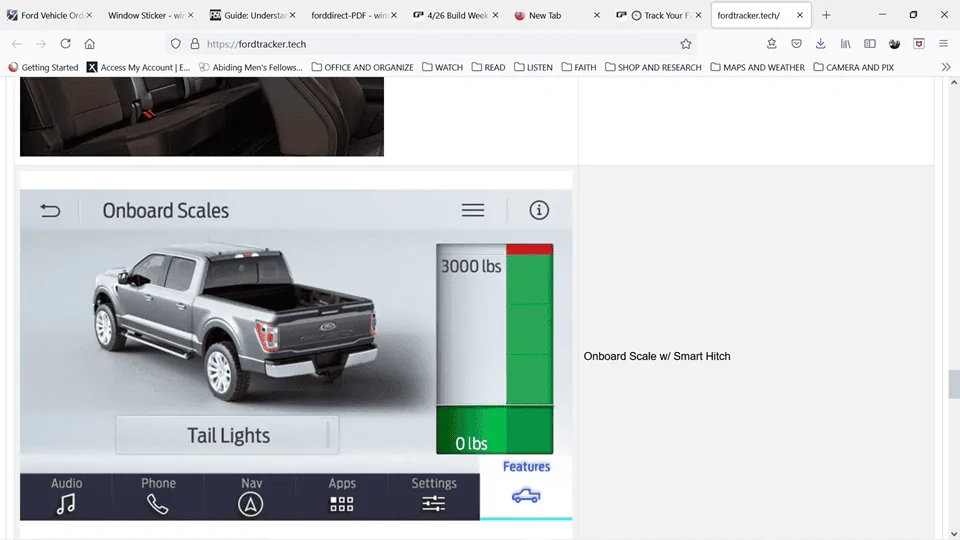Close the 4/26 Build Week tab
The height and width of the screenshot is (540, 960).
click(495, 15)
